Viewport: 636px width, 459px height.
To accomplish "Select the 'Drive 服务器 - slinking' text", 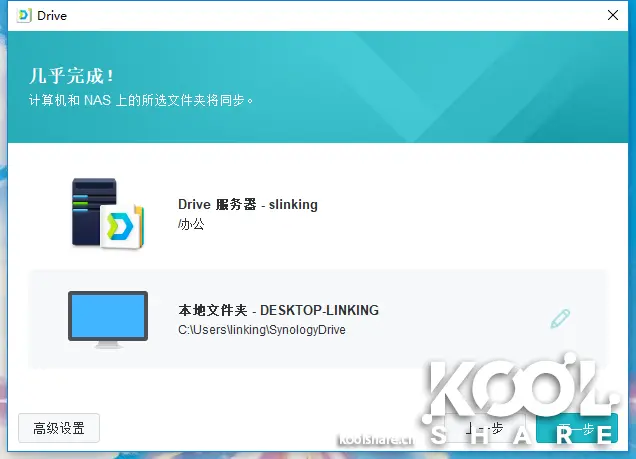I will click(248, 204).
